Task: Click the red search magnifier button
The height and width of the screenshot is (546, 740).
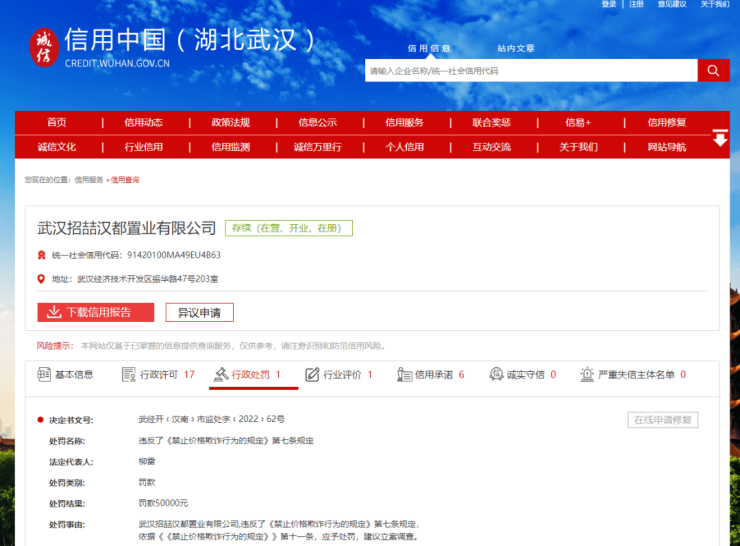Action: click(713, 71)
